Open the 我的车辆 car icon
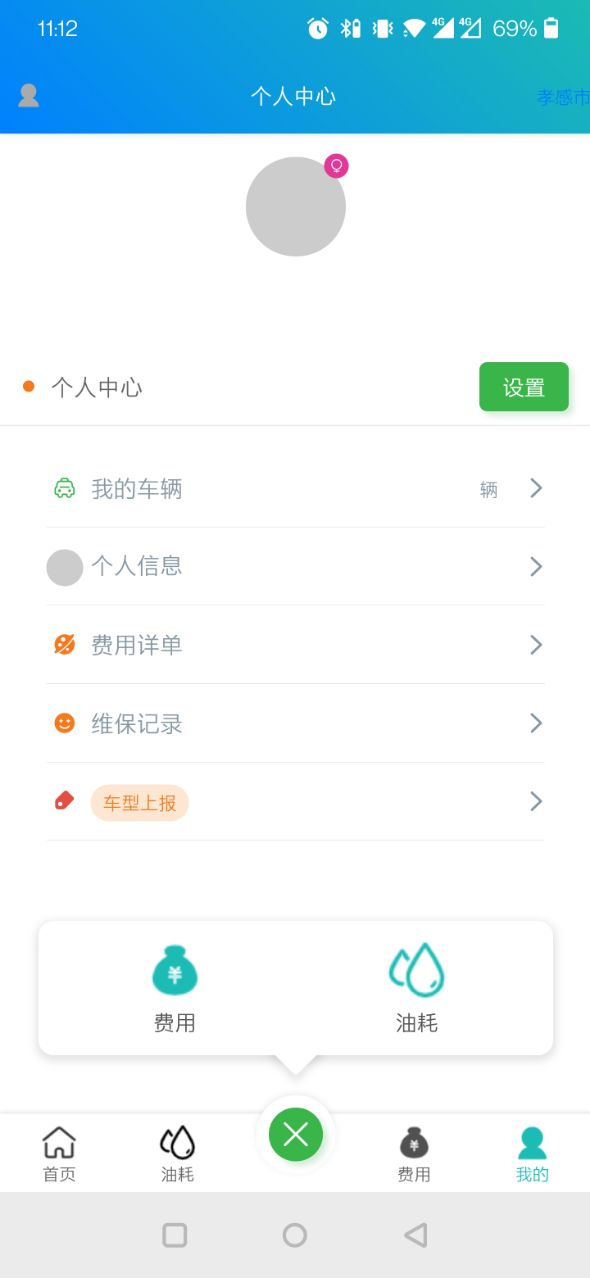590x1278 pixels. click(x=63, y=489)
